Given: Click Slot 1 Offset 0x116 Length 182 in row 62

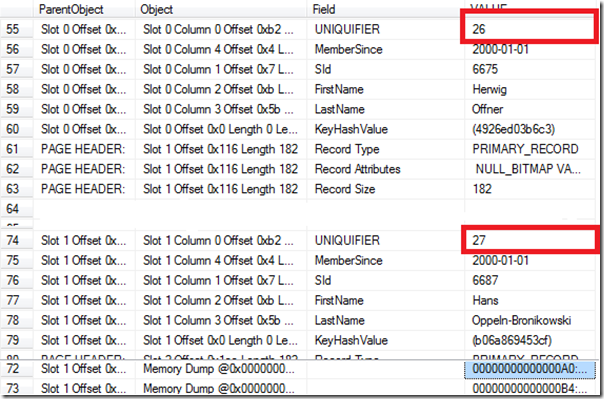Looking at the screenshot, I should pos(220,169).
